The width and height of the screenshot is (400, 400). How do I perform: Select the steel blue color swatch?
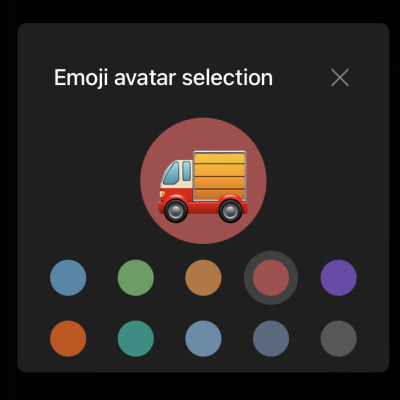[68, 278]
